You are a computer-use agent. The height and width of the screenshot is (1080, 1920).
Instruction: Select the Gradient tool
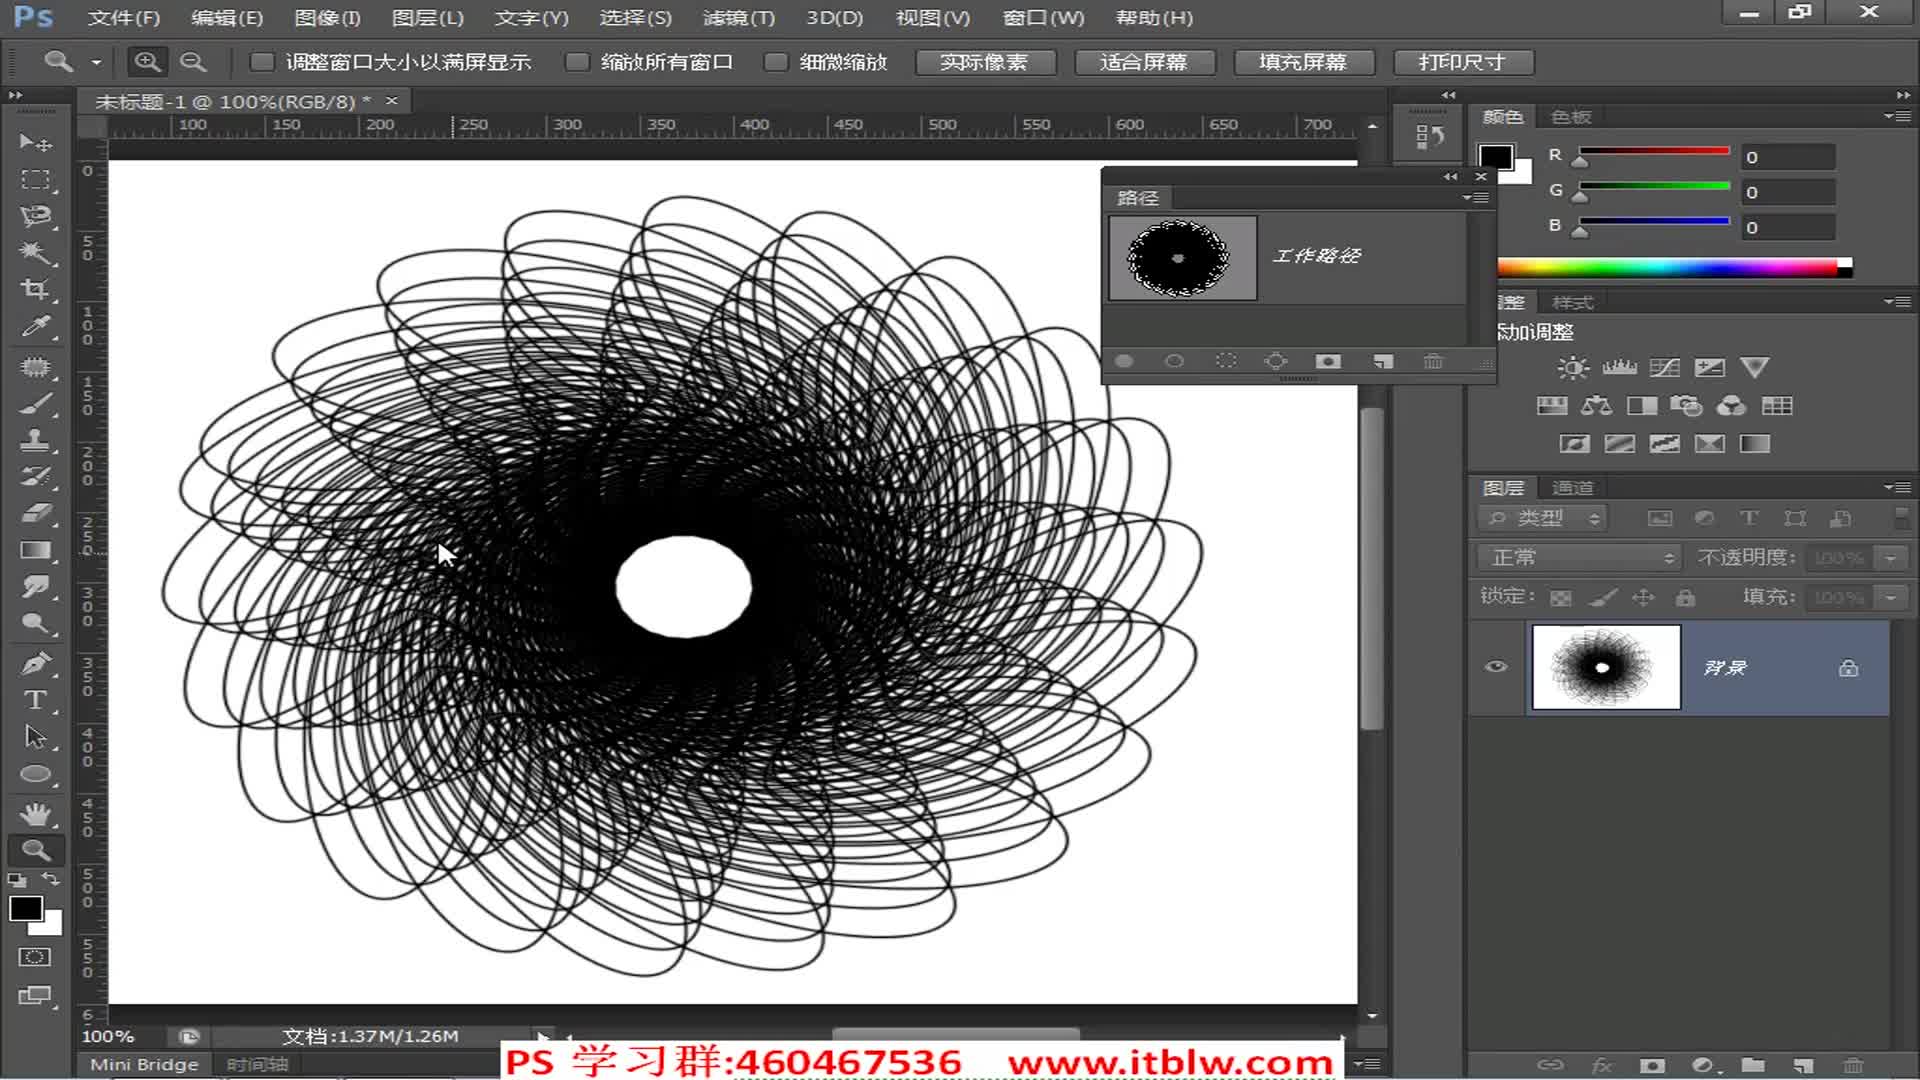pos(35,550)
